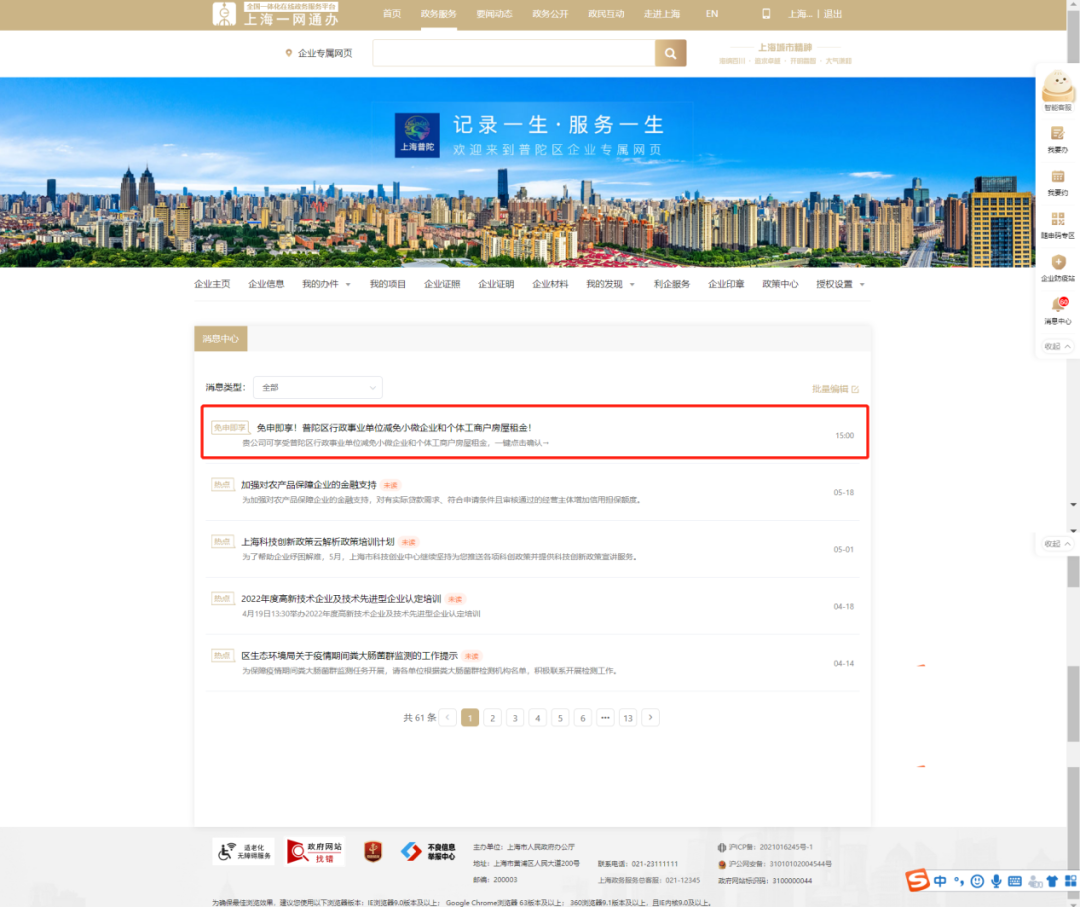
Task: Click Sogou input method microphone icon
Action: [x=996, y=881]
